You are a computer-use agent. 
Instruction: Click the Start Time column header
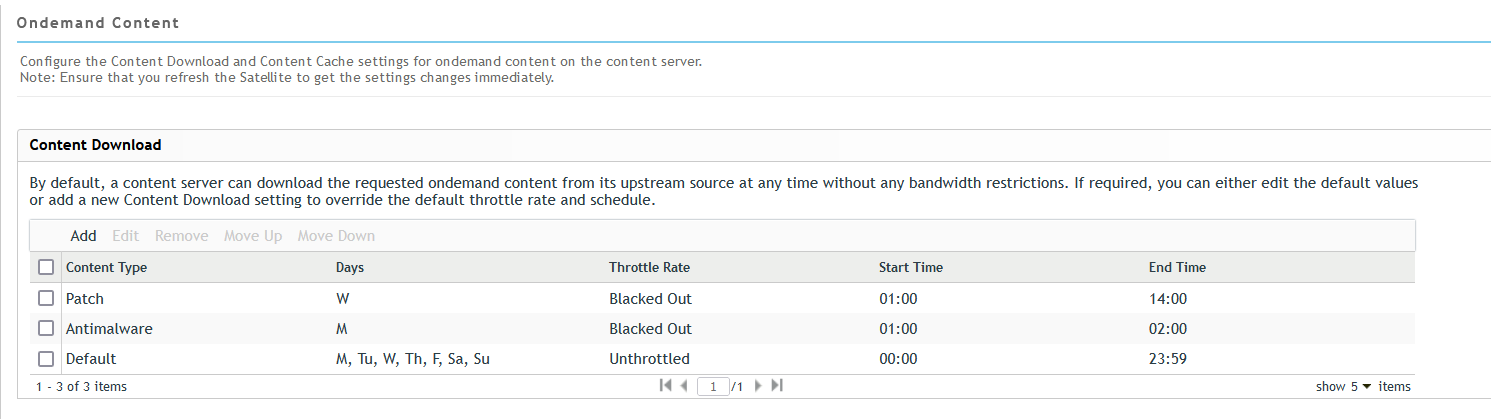(910, 267)
